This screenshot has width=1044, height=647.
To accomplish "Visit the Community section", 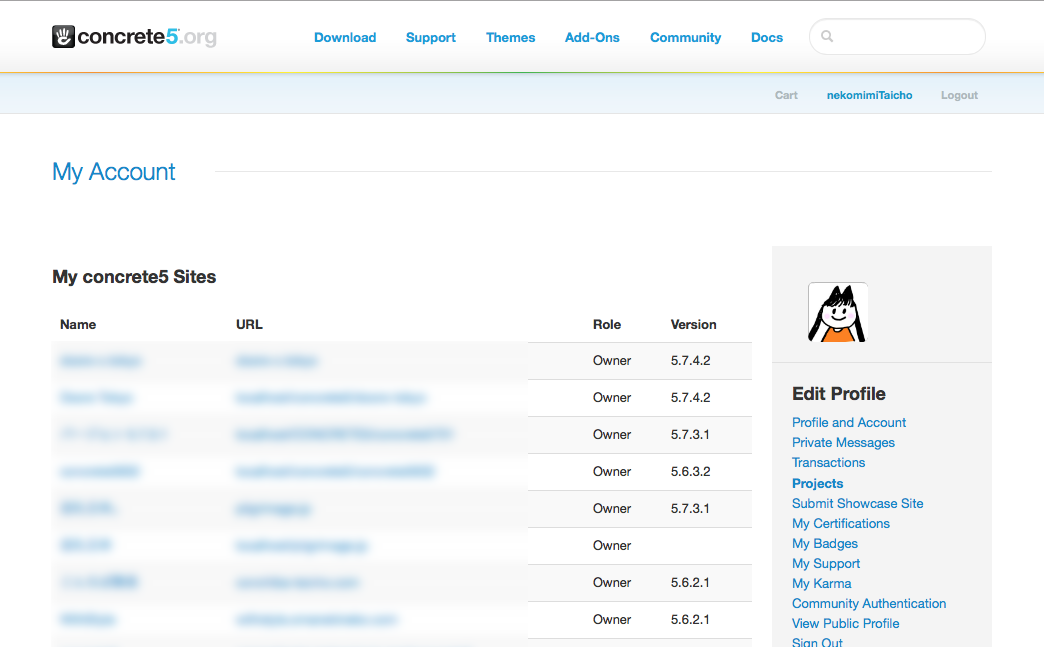I will click(x=685, y=38).
